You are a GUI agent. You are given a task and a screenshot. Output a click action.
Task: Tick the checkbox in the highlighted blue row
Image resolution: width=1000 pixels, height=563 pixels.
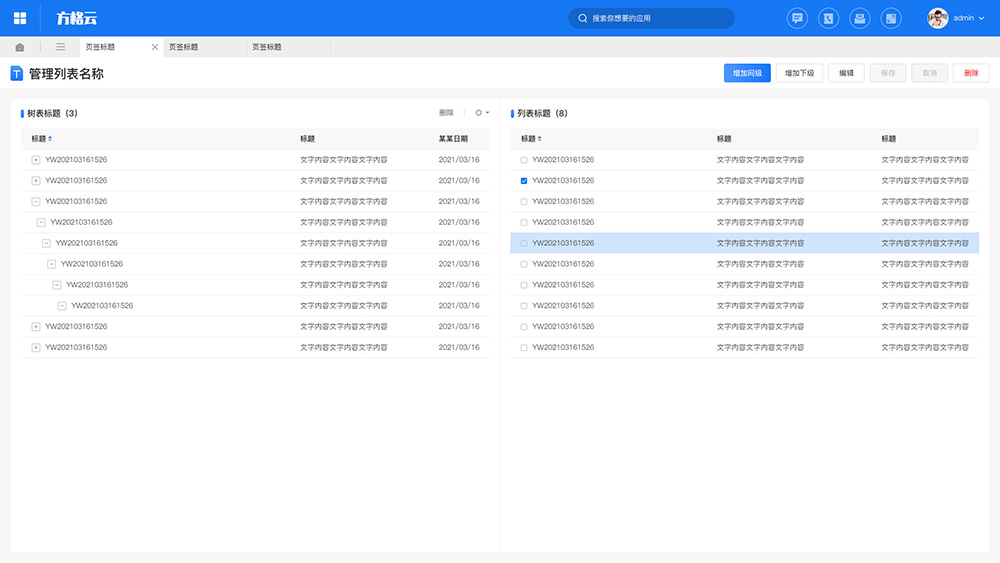[x=524, y=244]
